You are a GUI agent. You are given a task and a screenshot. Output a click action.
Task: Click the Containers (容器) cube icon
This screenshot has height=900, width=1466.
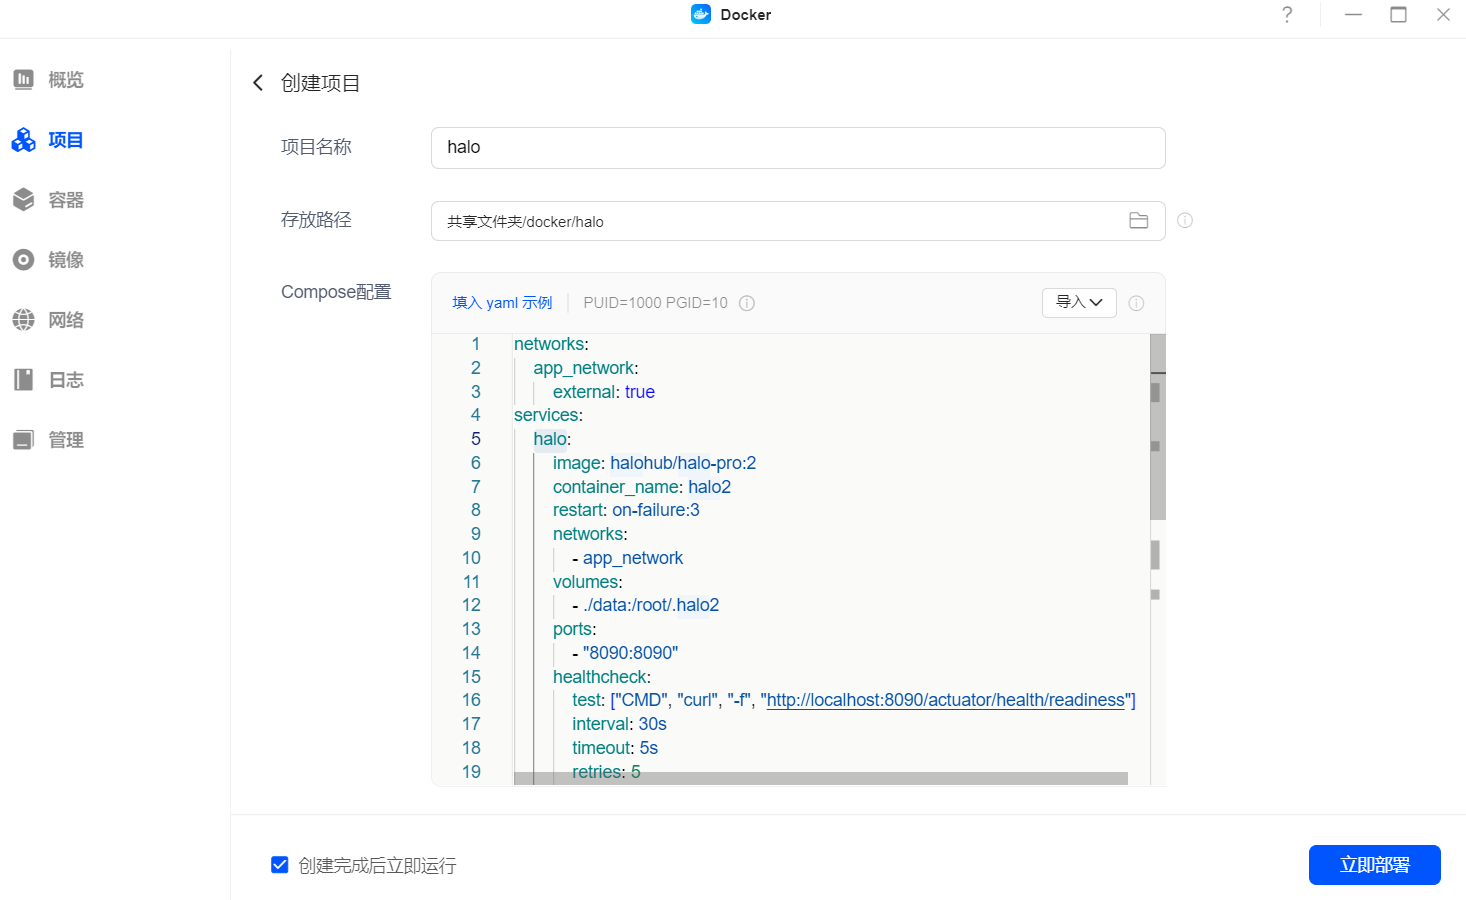click(23, 200)
